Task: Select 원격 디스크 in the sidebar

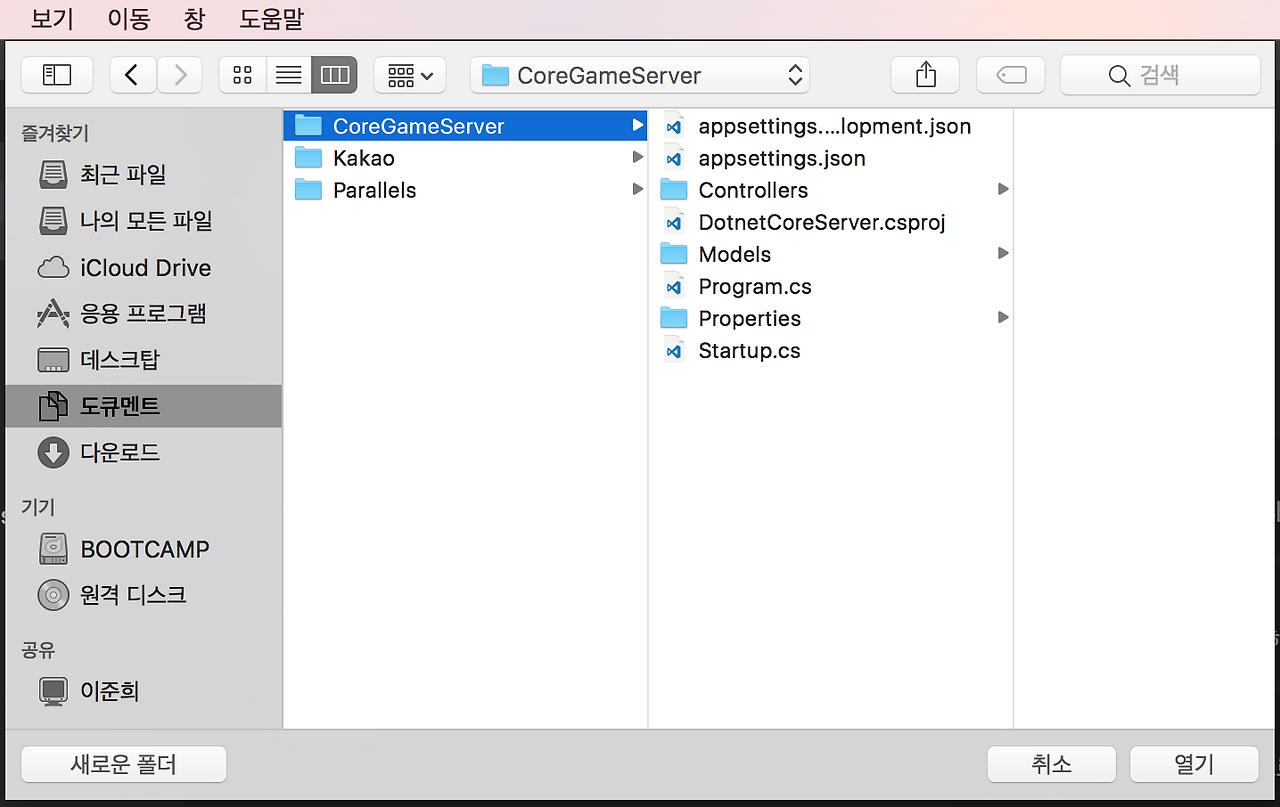Action: pyautogui.click(x=144, y=595)
